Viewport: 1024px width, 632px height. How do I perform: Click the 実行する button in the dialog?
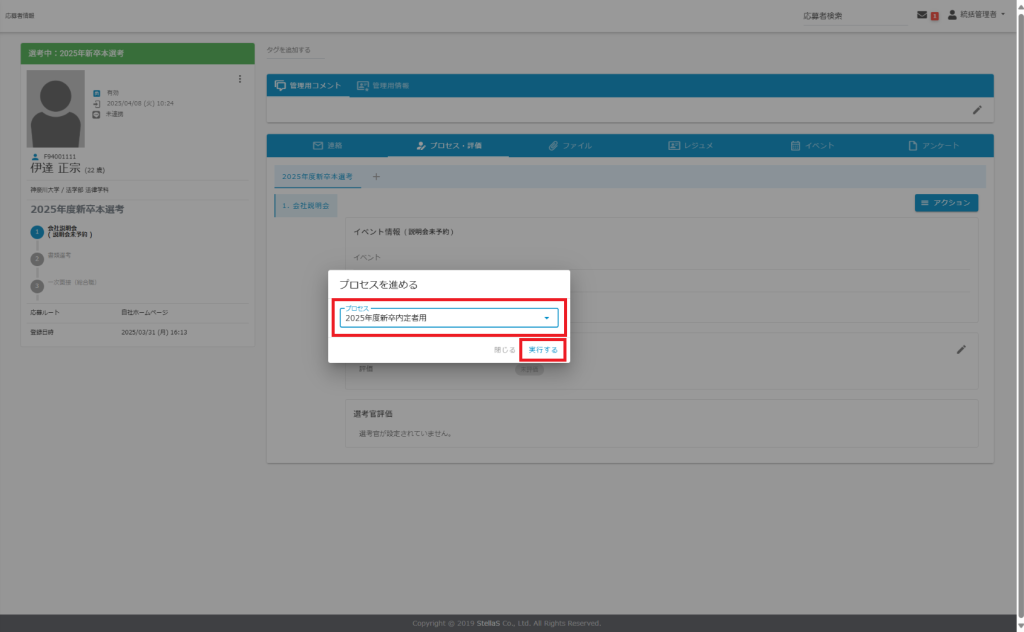543,350
